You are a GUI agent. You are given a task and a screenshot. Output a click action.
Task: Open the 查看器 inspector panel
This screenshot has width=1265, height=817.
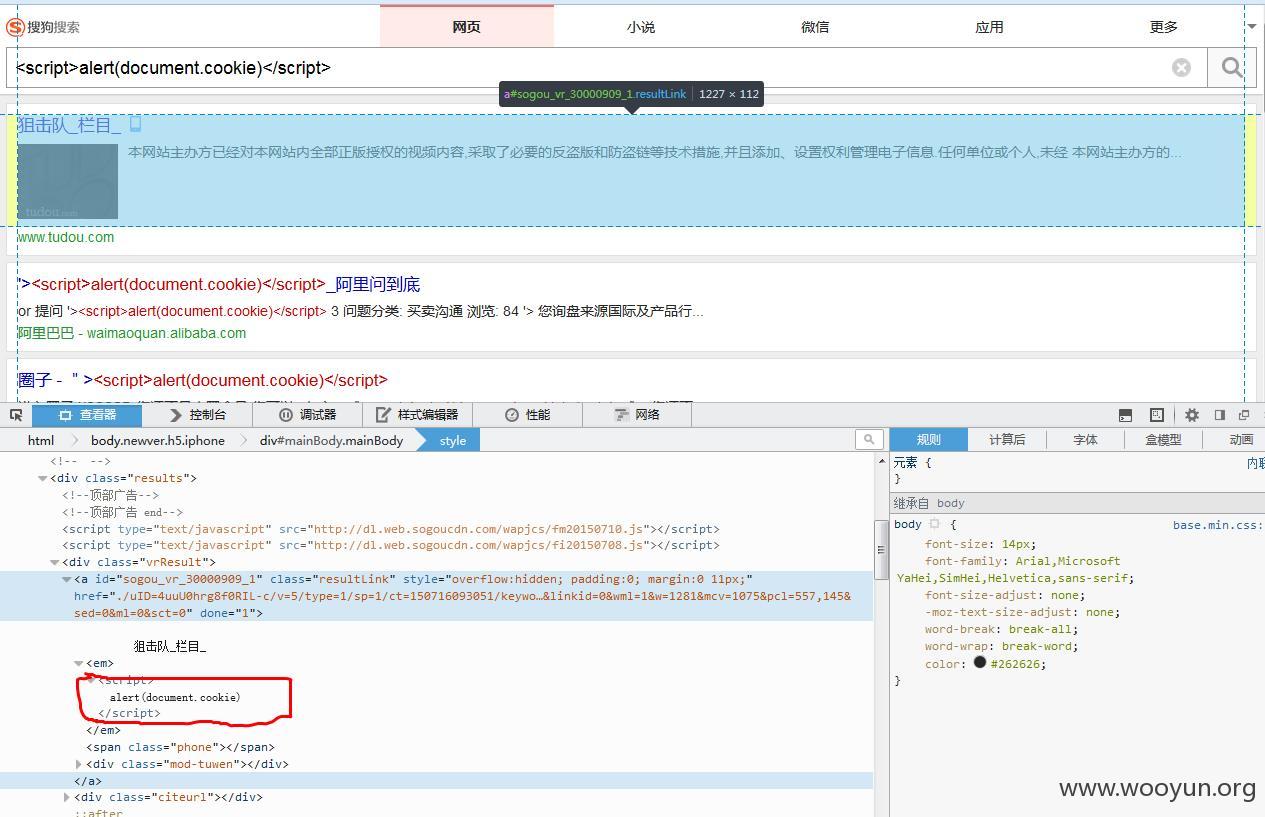[88, 415]
